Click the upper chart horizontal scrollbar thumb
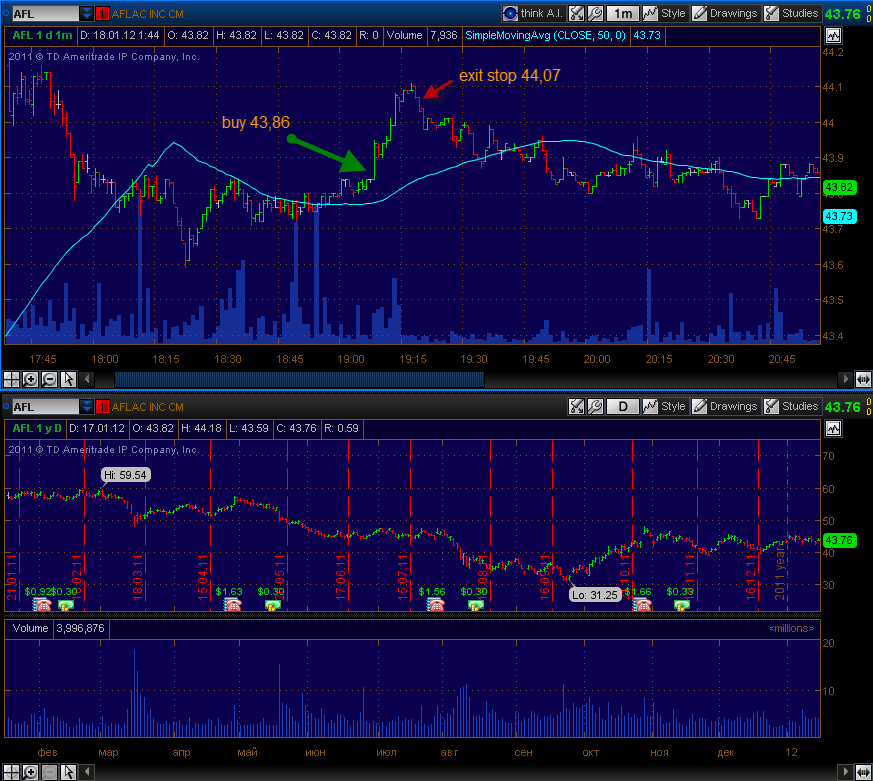Screen dimensions: 873x781 pyautogui.click(x=300, y=380)
